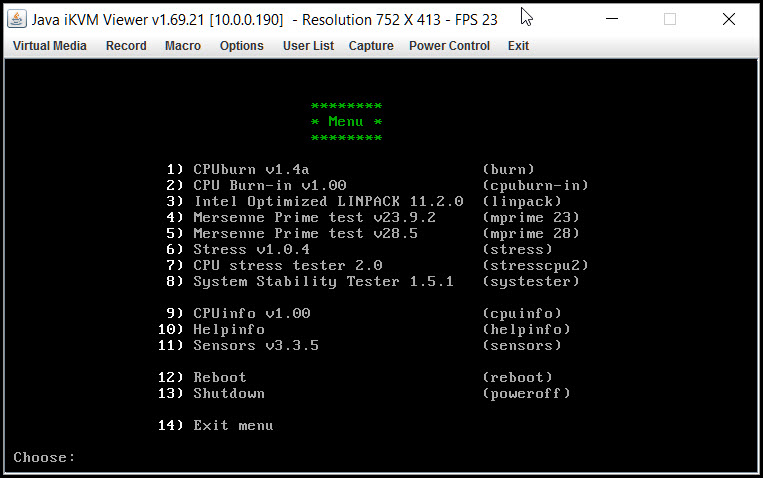The image size is (763, 478).
Task: Close the iKVM Viewer window
Action: (x=729, y=19)
